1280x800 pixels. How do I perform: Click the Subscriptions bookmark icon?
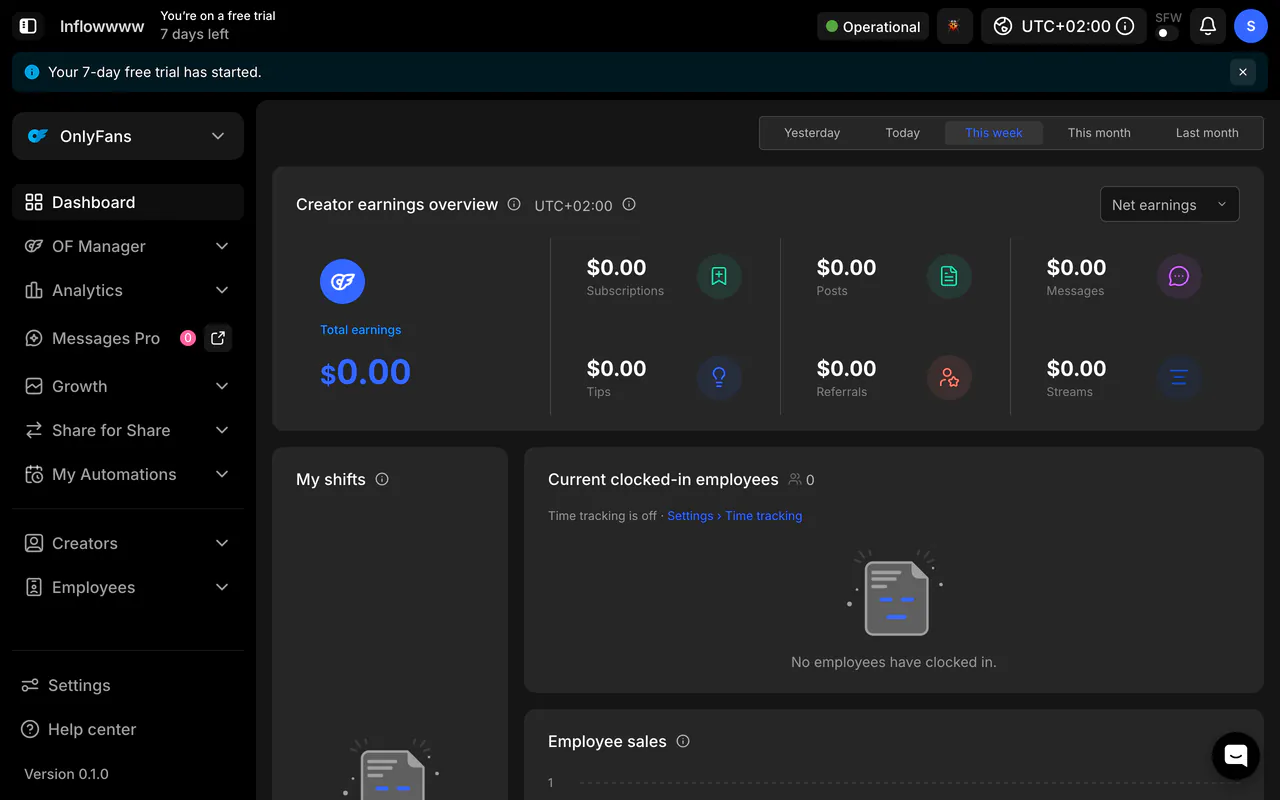[x=719, y=277]
